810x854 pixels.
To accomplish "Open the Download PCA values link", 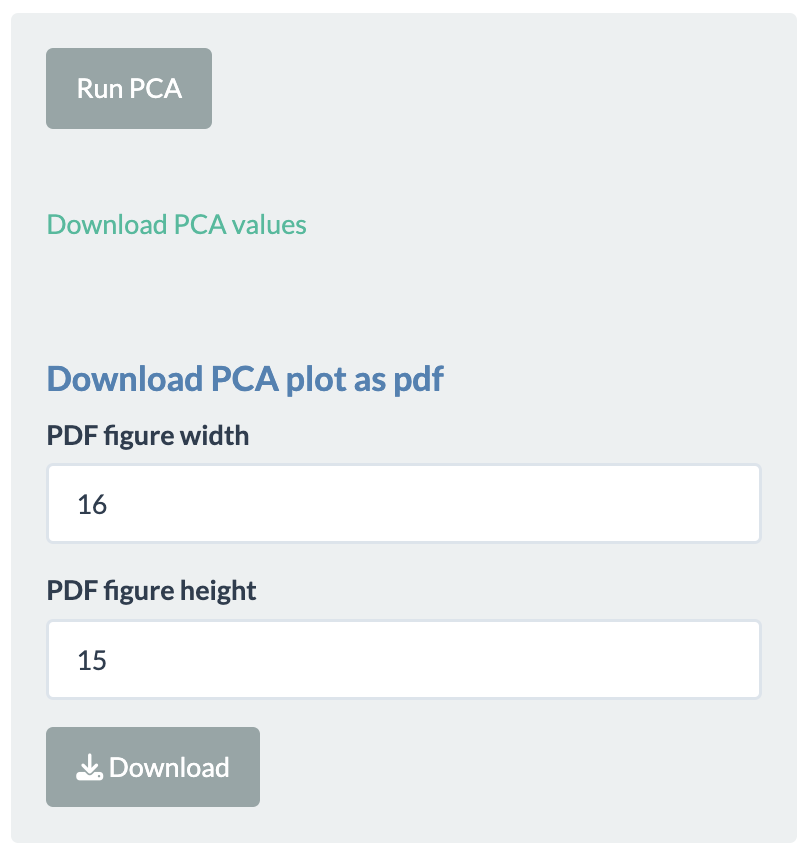I will tap(176, 224).
